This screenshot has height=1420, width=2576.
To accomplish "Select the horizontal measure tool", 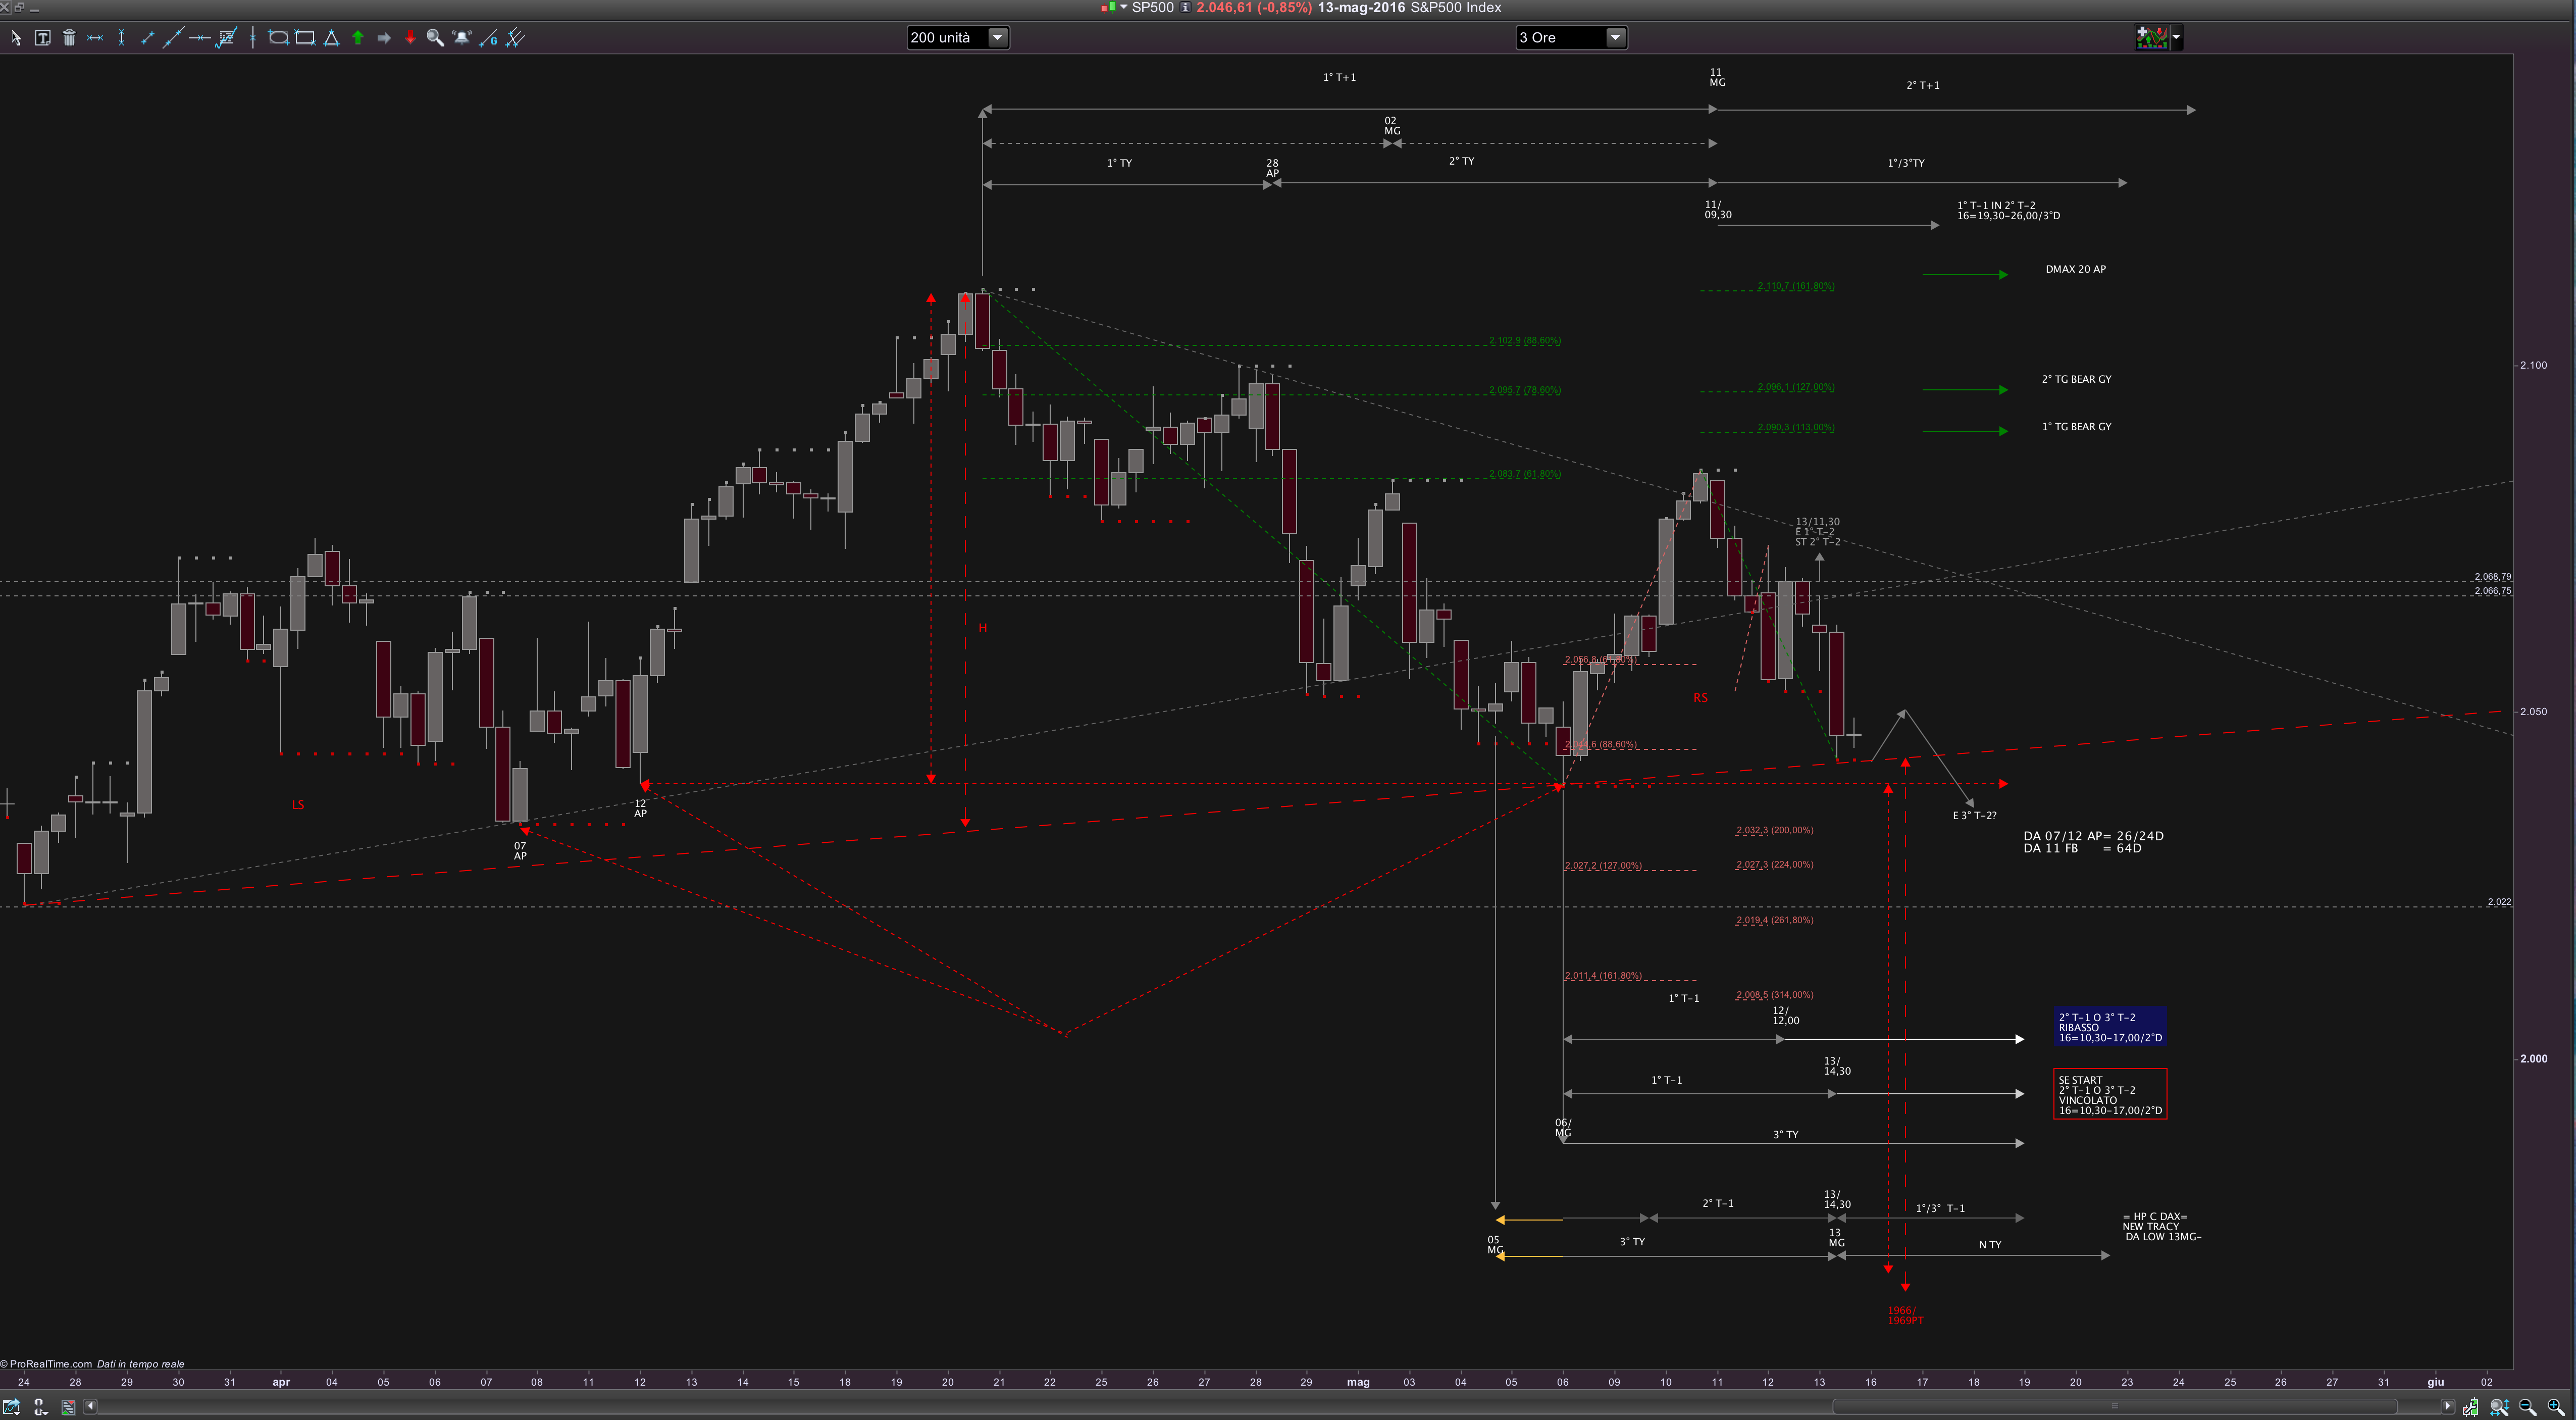I will pos(95,38).
